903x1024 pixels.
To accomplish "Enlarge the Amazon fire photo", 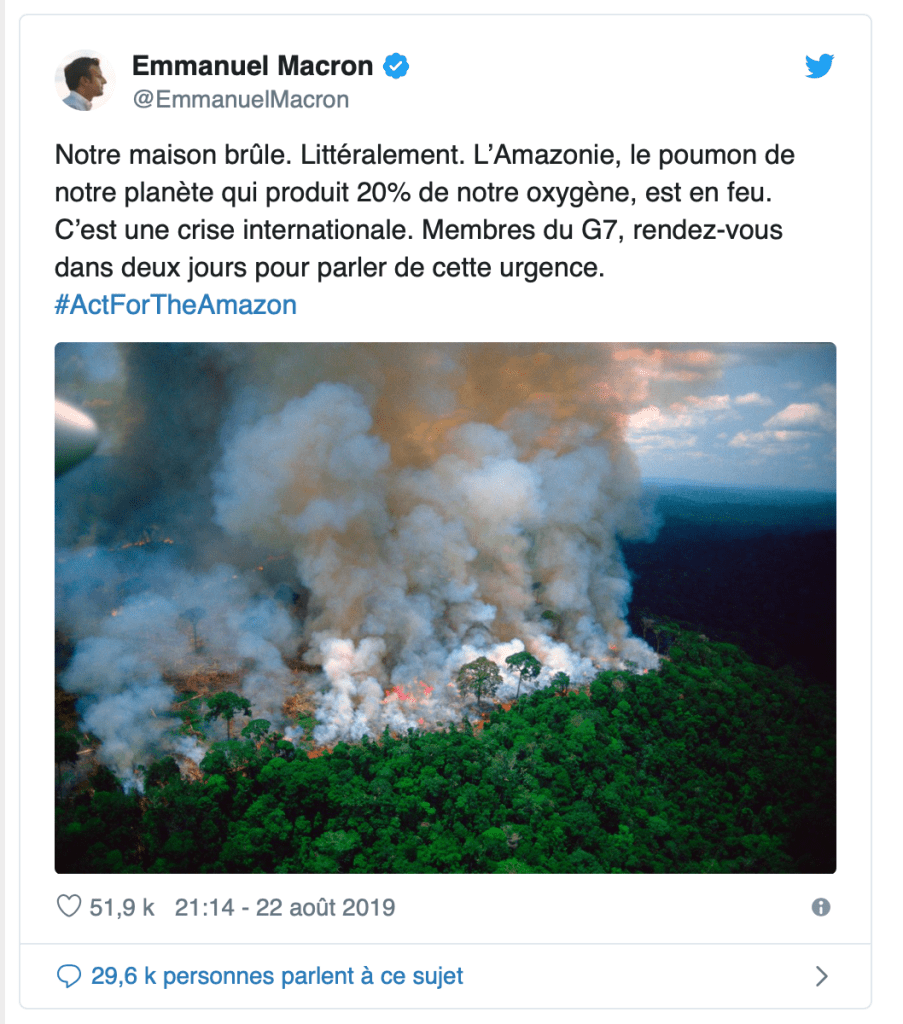I will click(445, 608).
